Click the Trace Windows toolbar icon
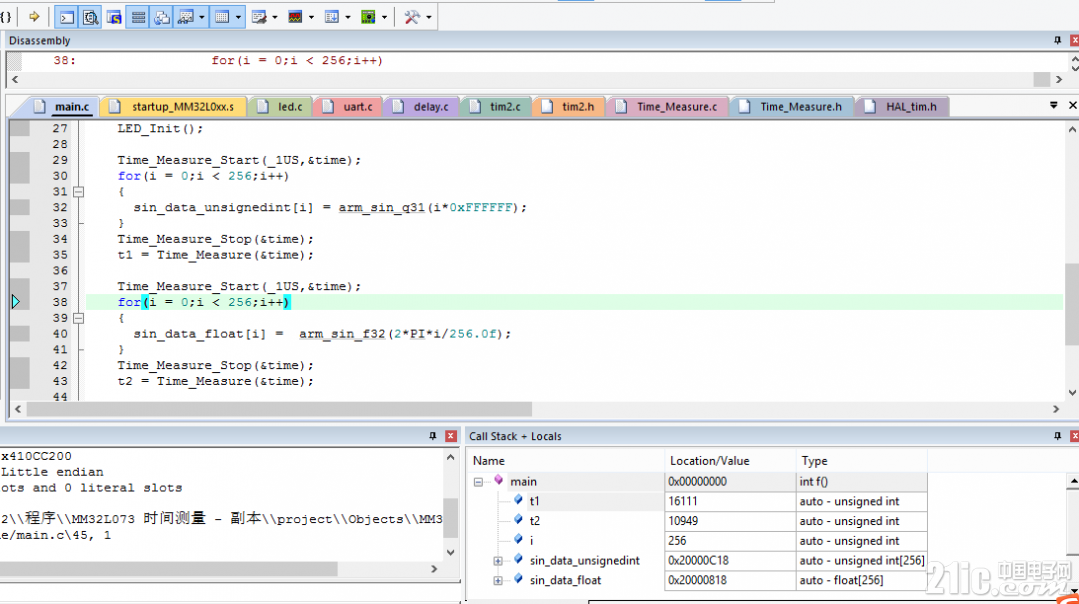The image size is (1079, 604). tap(332, 17)
